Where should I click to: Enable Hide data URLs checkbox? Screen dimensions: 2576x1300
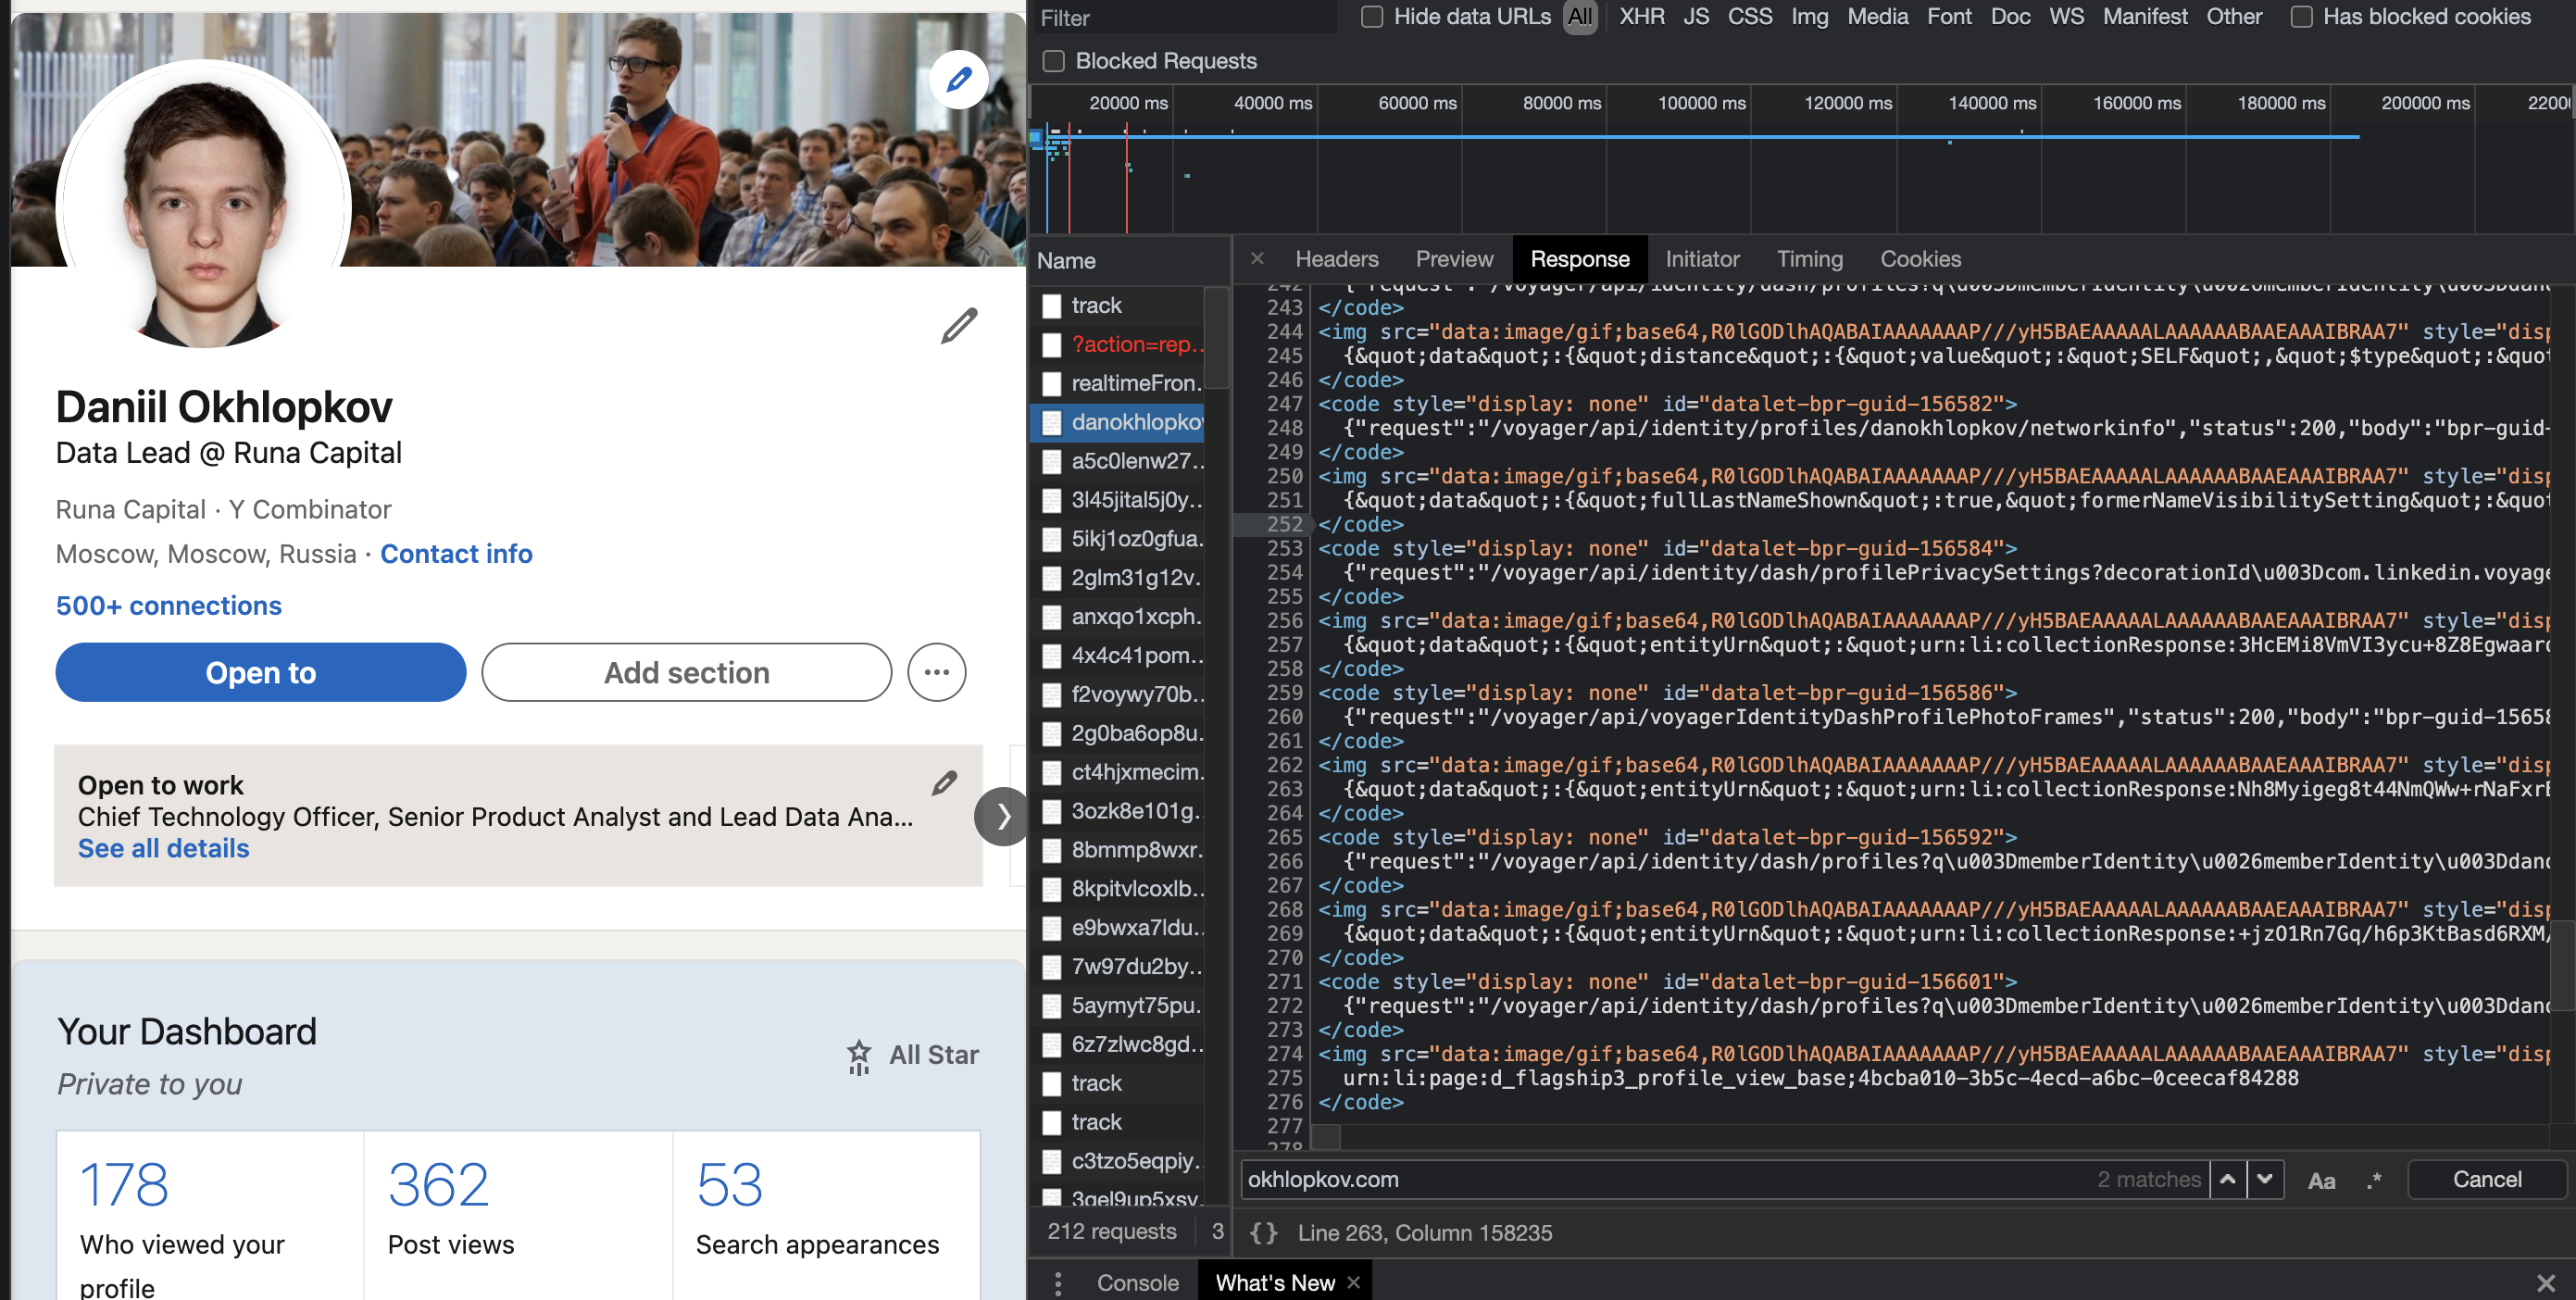click(x=1372, y=17)
